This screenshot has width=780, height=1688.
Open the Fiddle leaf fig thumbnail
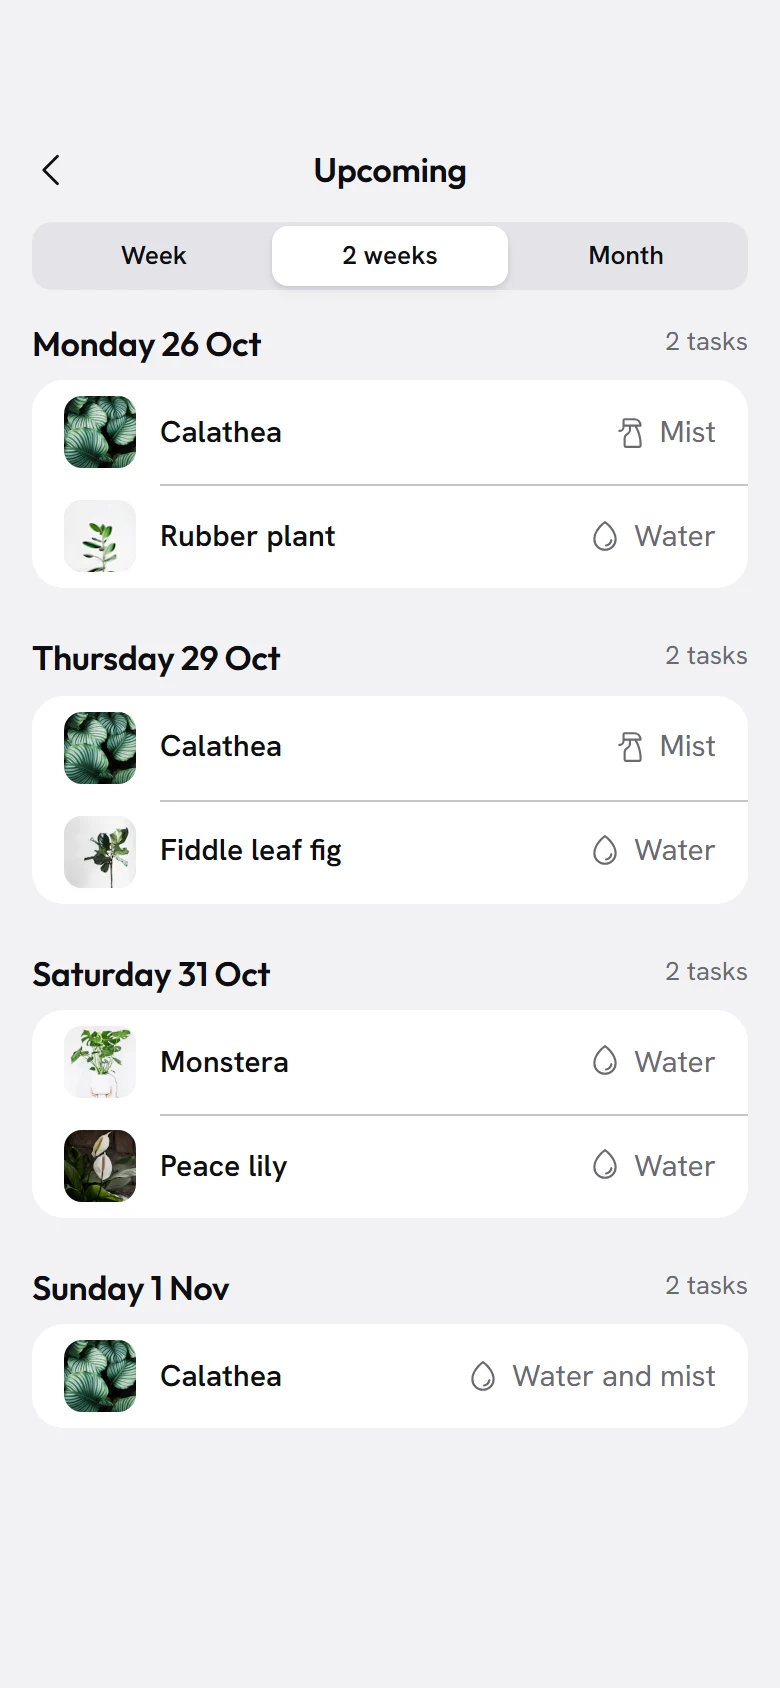[100, 852]
